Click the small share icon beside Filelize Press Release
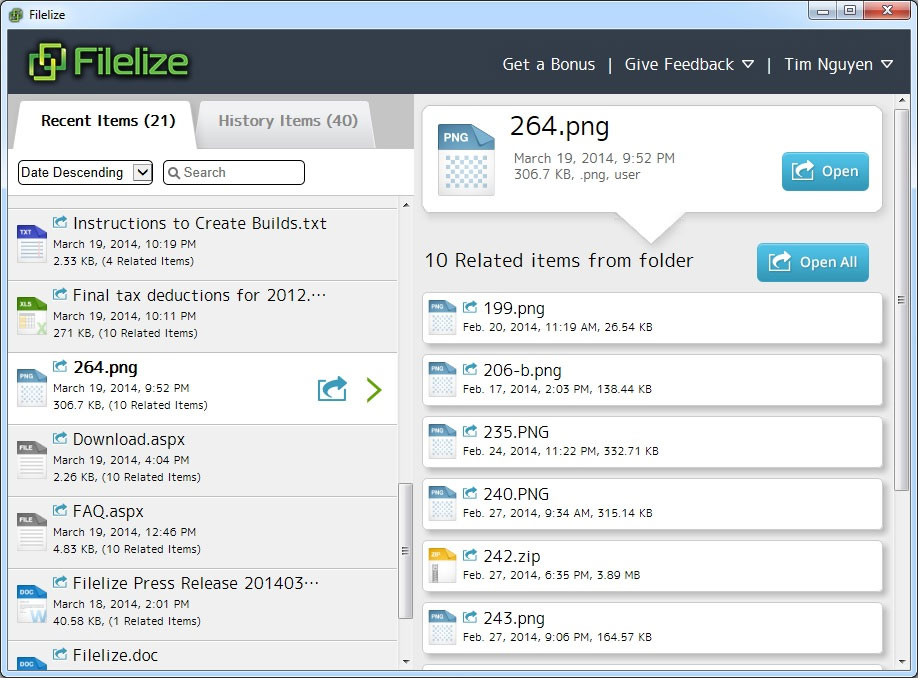Screen dimensions: 920x680 (x=60, y=583)
